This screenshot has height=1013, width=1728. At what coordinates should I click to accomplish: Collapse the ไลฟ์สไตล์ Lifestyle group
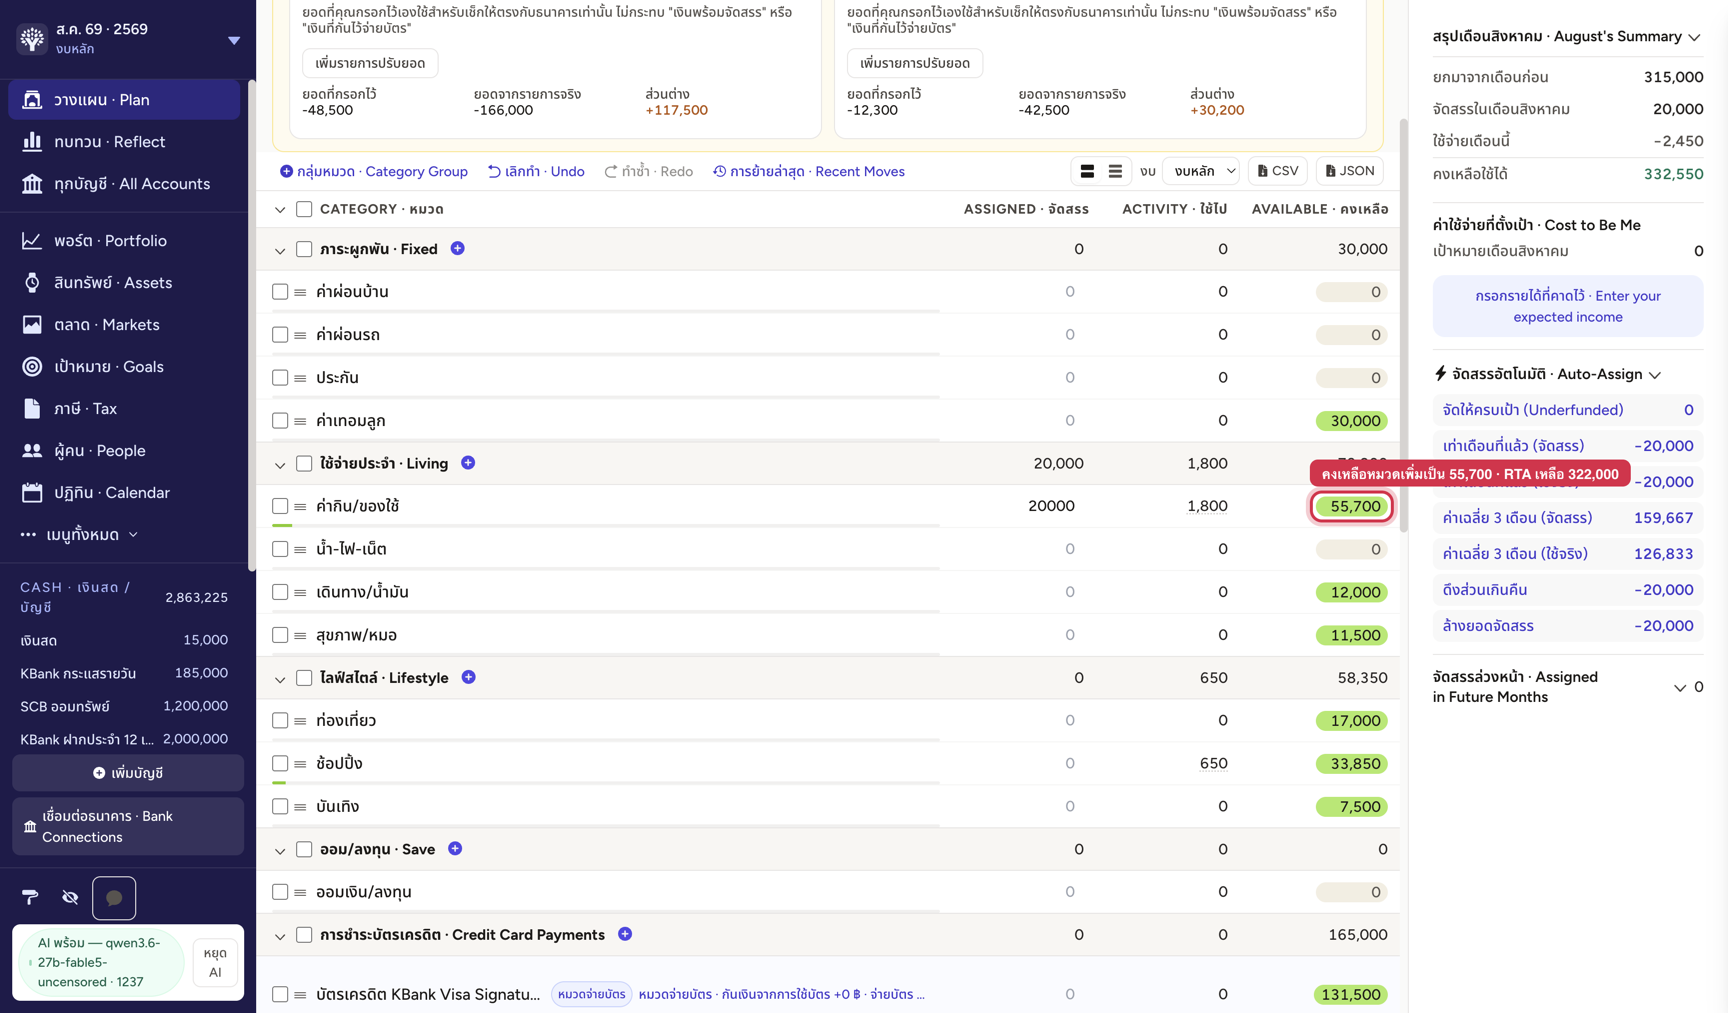[x=280, y=679]
